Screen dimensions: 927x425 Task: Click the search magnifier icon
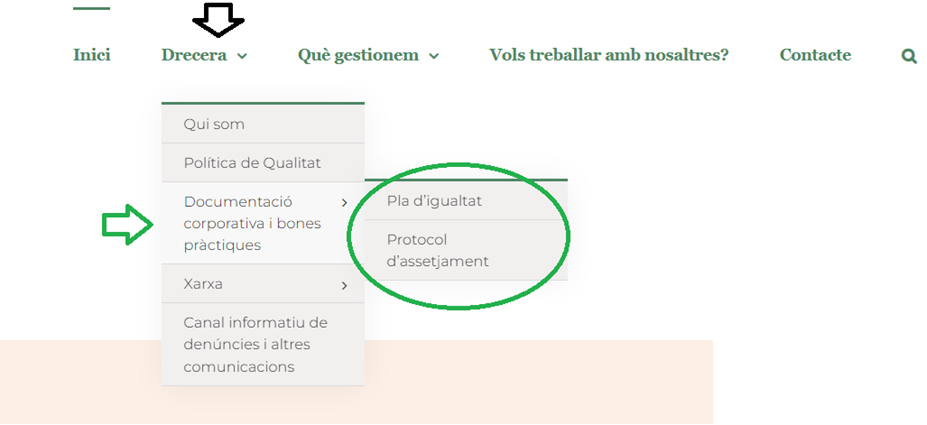pyautogui.click(x=909, y=57)
